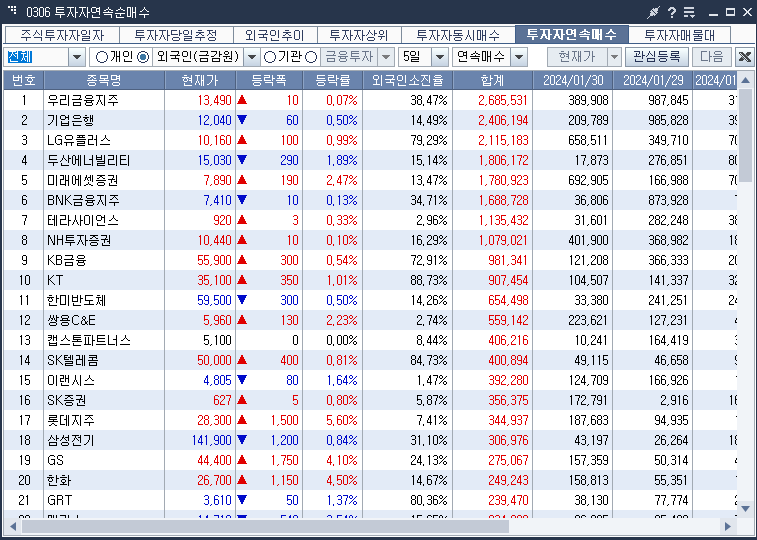
Task: Select the 개인 radio button
Action: tap(101, 57)
